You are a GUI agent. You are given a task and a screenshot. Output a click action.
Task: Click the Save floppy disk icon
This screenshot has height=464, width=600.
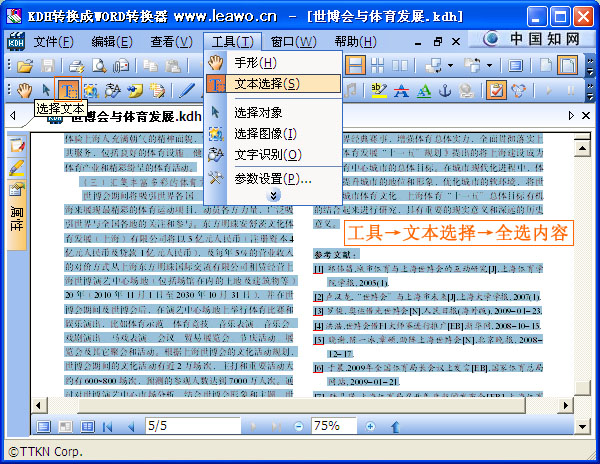pos(47,66)
